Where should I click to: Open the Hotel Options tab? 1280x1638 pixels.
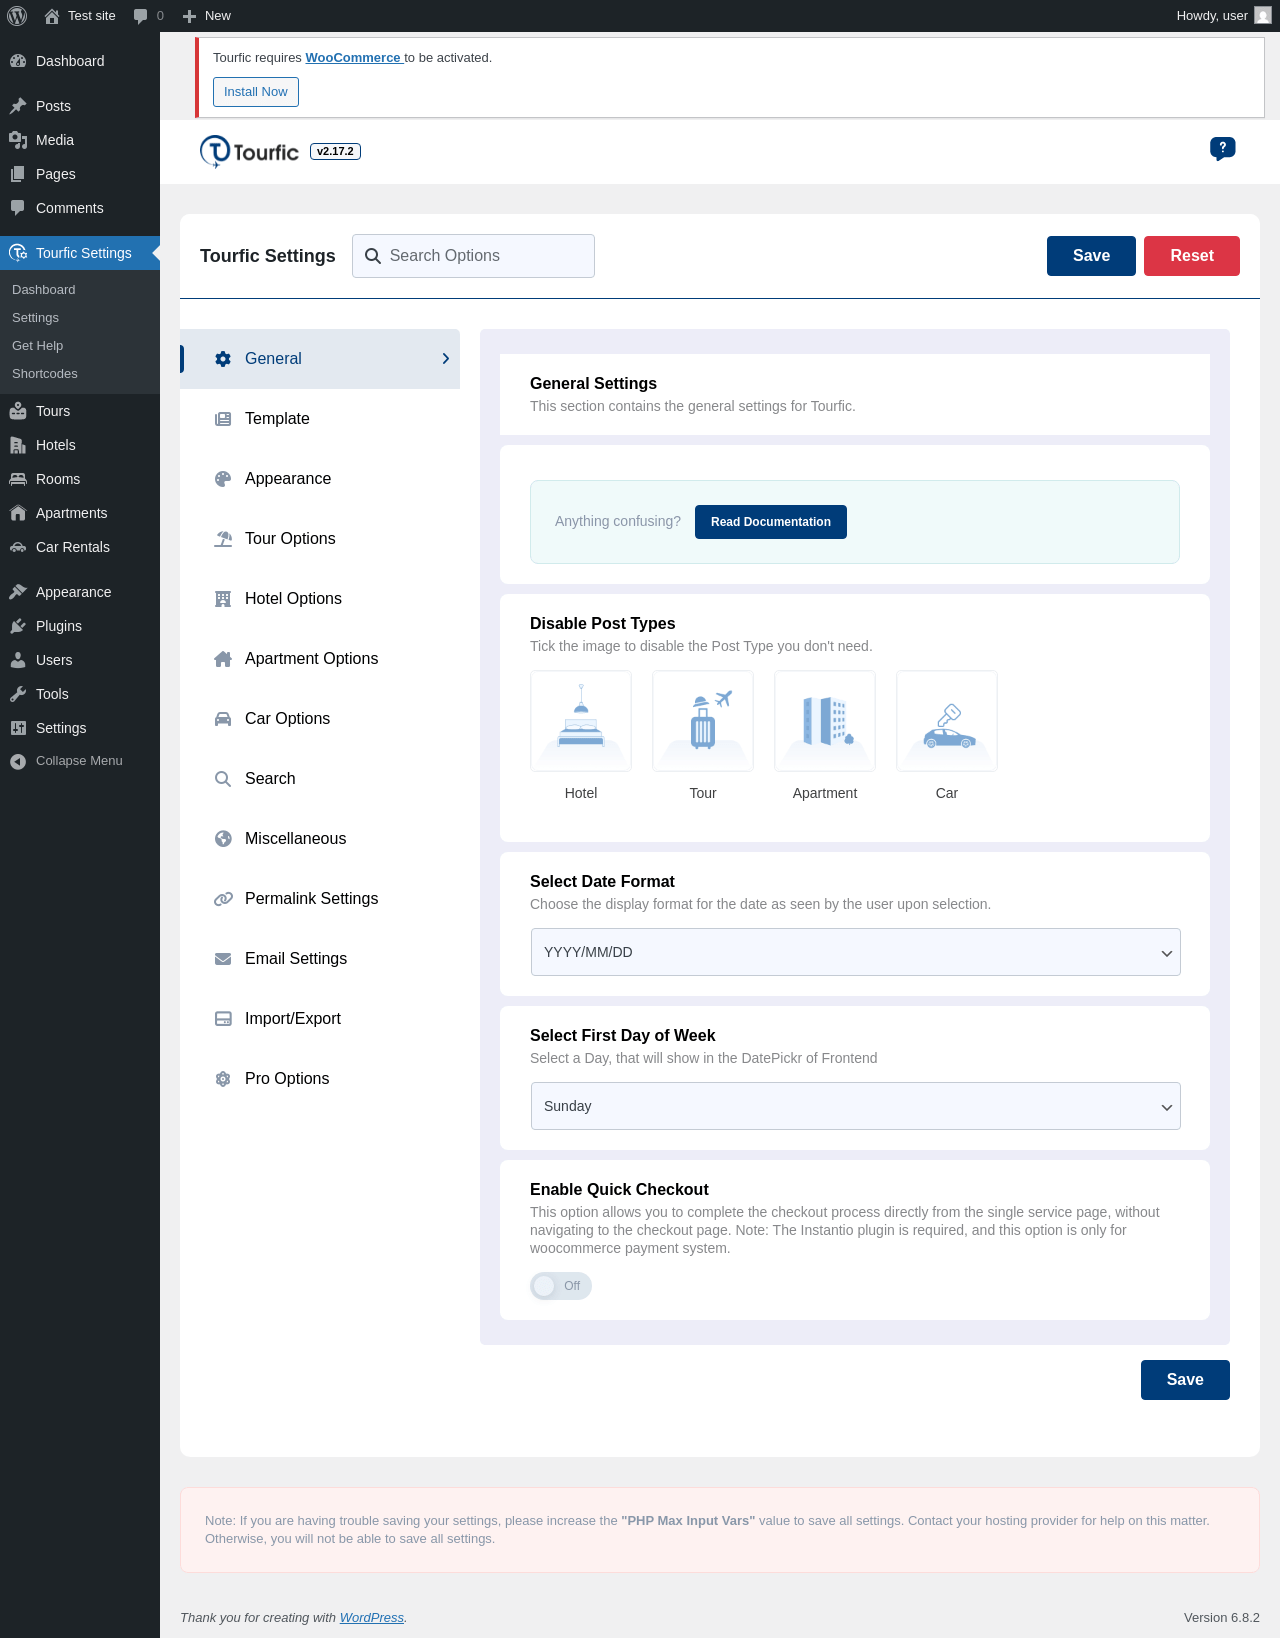coord(320,599)
